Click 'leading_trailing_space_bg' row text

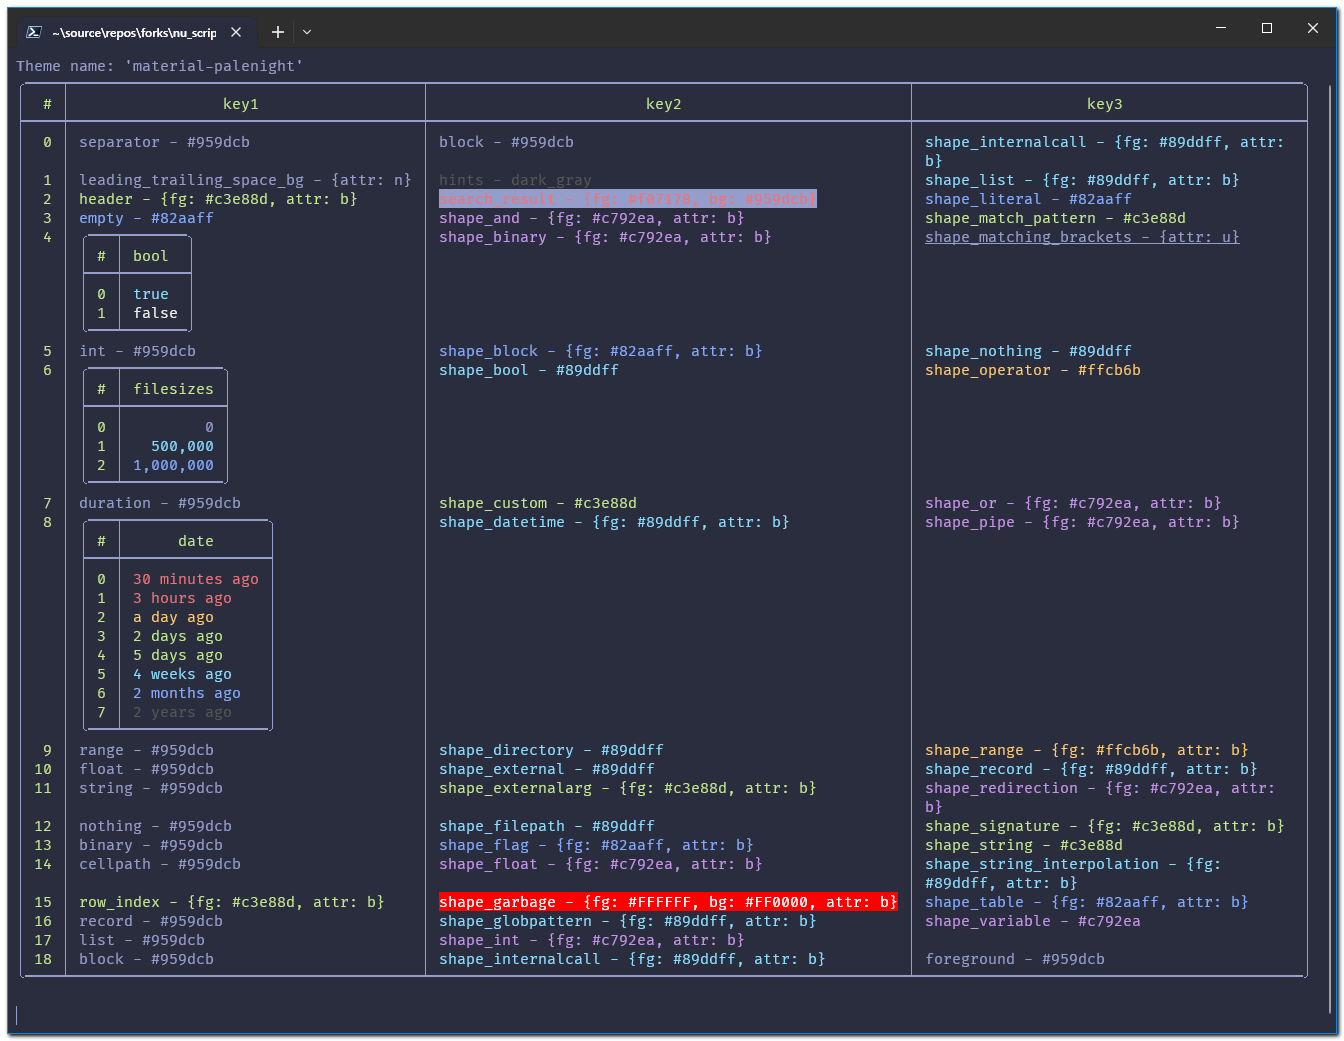pyautogui.click(x=246, y=180)
